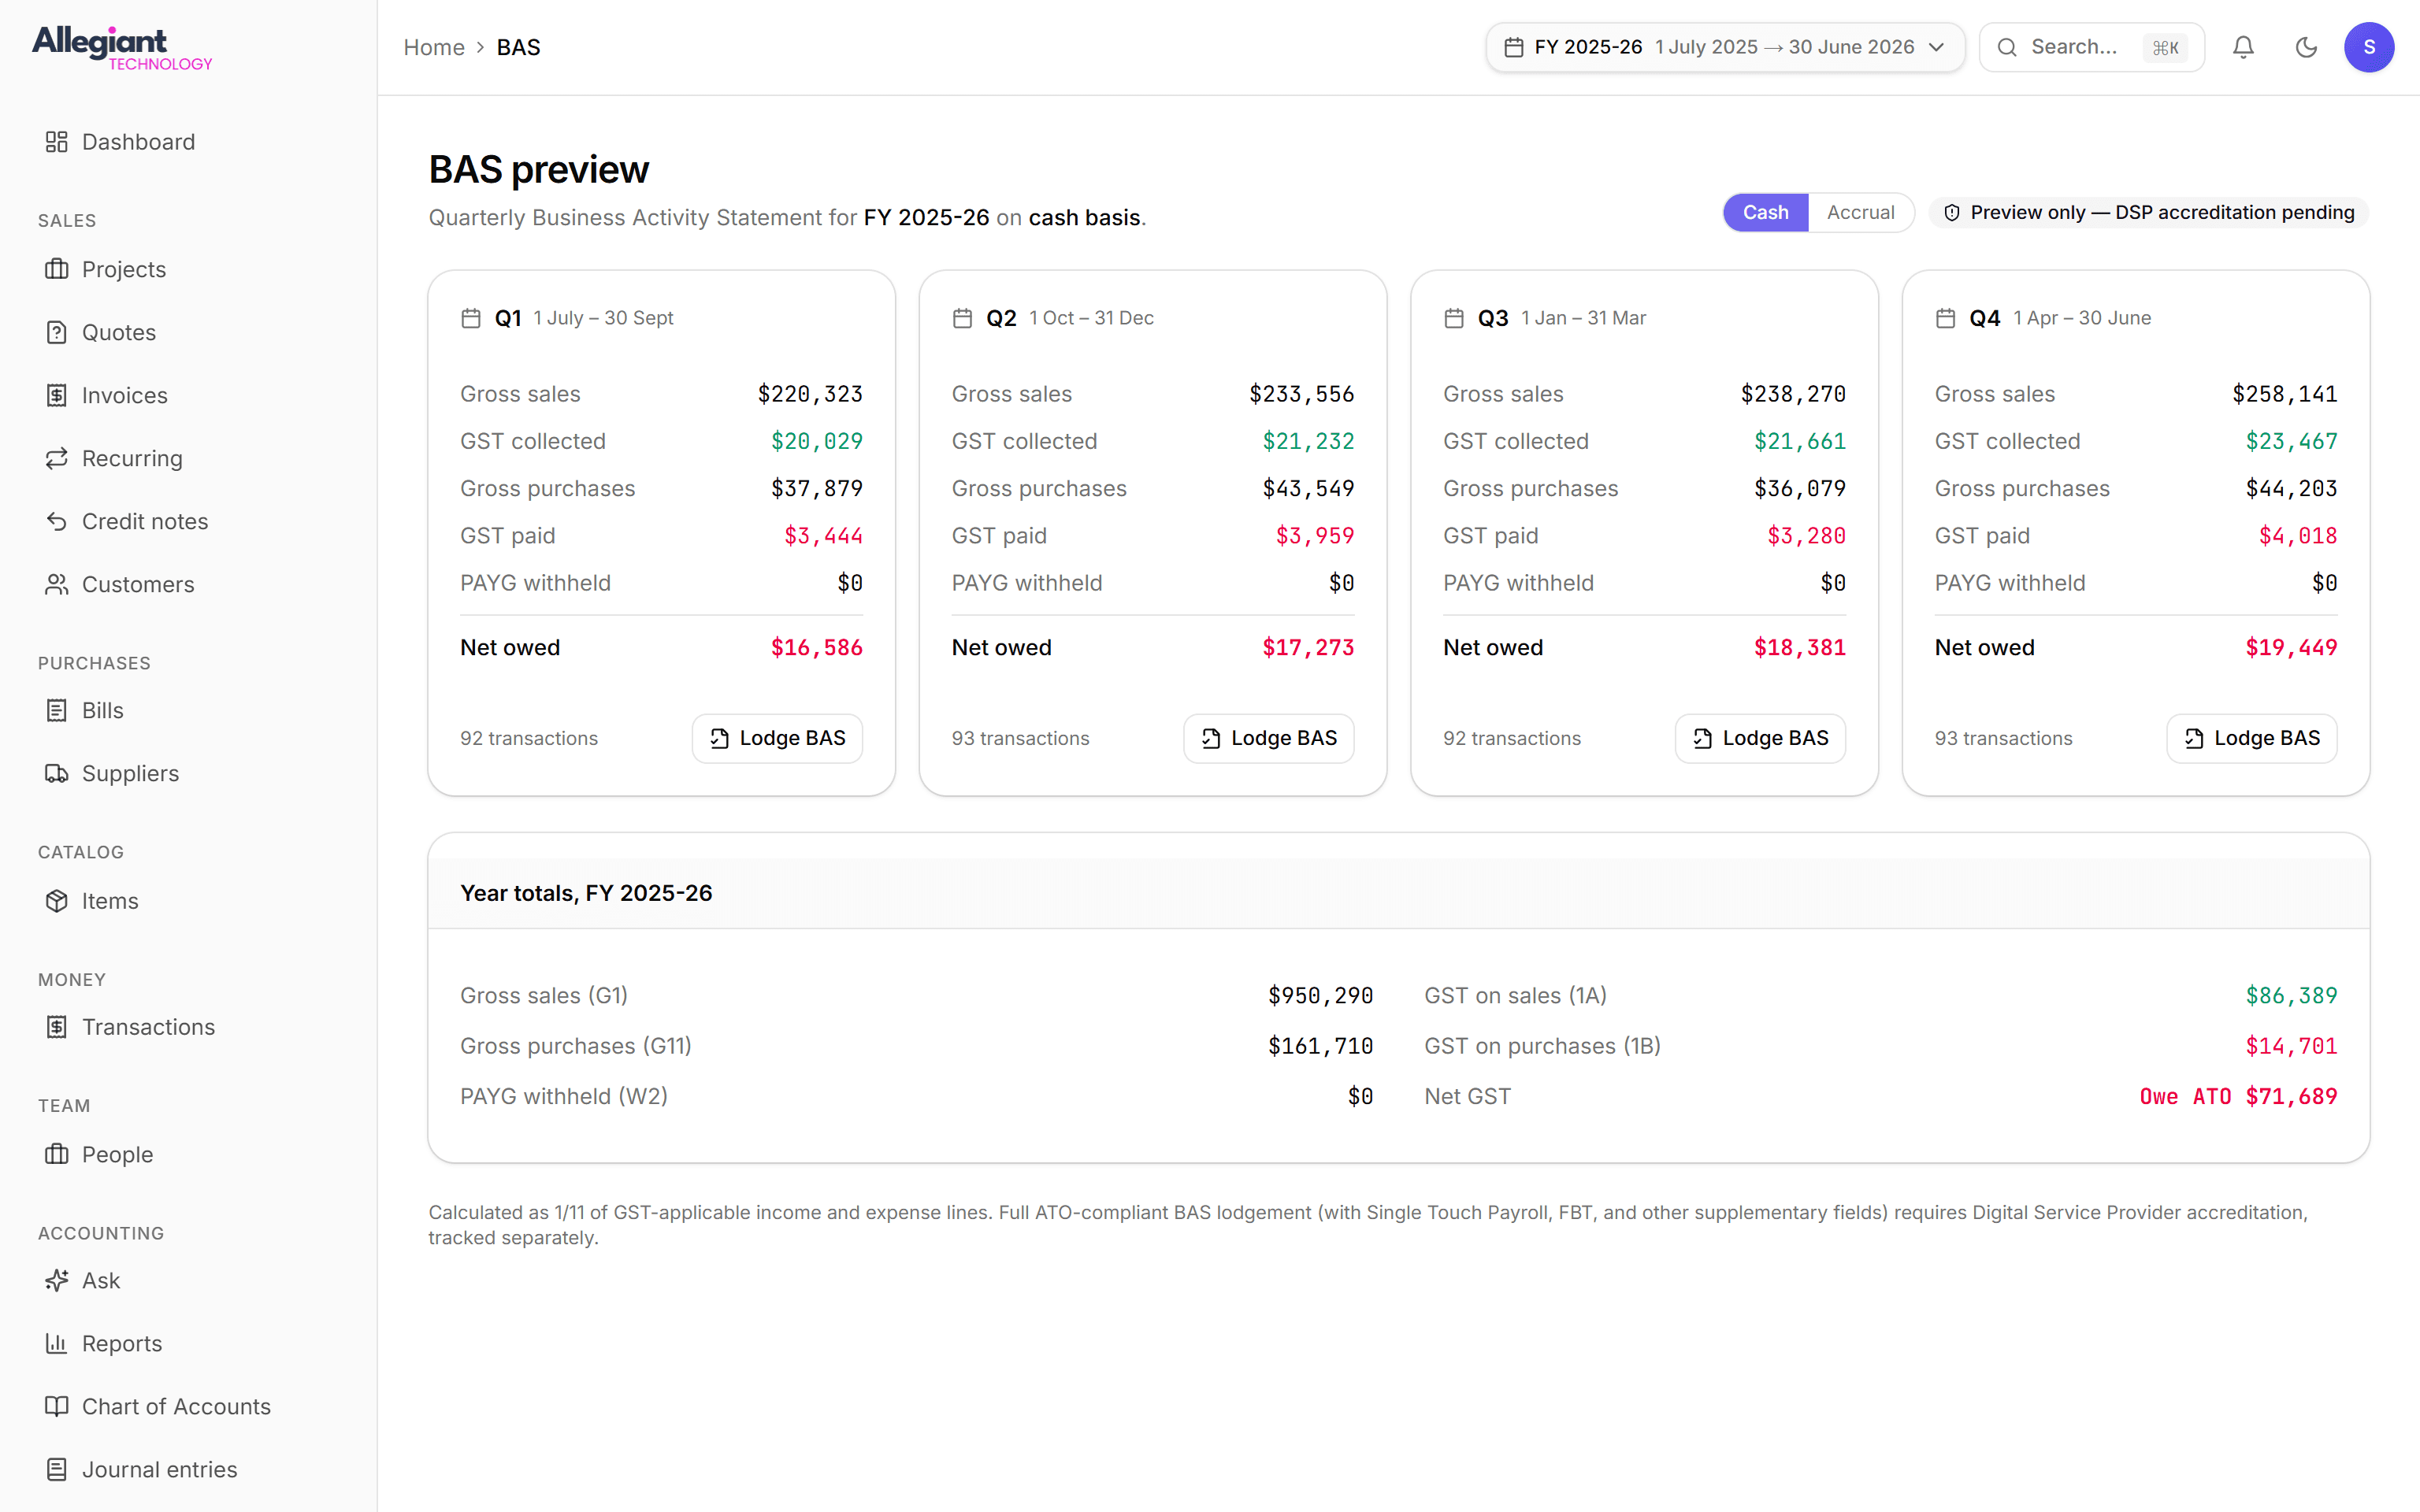
Task: Click Q4 net owed amount $19,449
Action: pos(2291,648)
